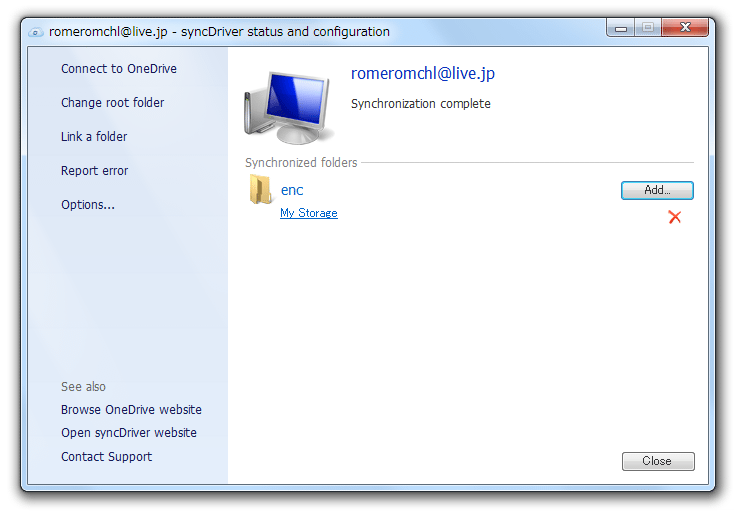Click the red X remove folder icon
Viewport: 737px width, 515px height.
(674, 217)
